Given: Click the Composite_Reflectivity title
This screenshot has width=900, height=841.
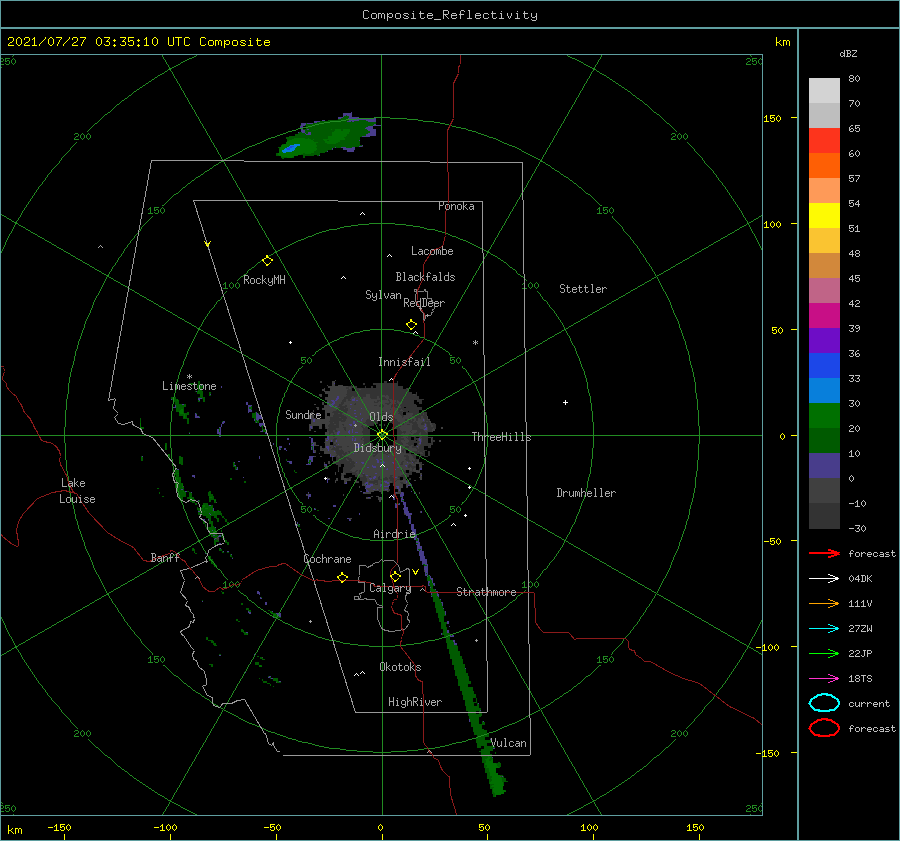Looking at the screenshot, I should pyautogui.click(x=450, y=15).
